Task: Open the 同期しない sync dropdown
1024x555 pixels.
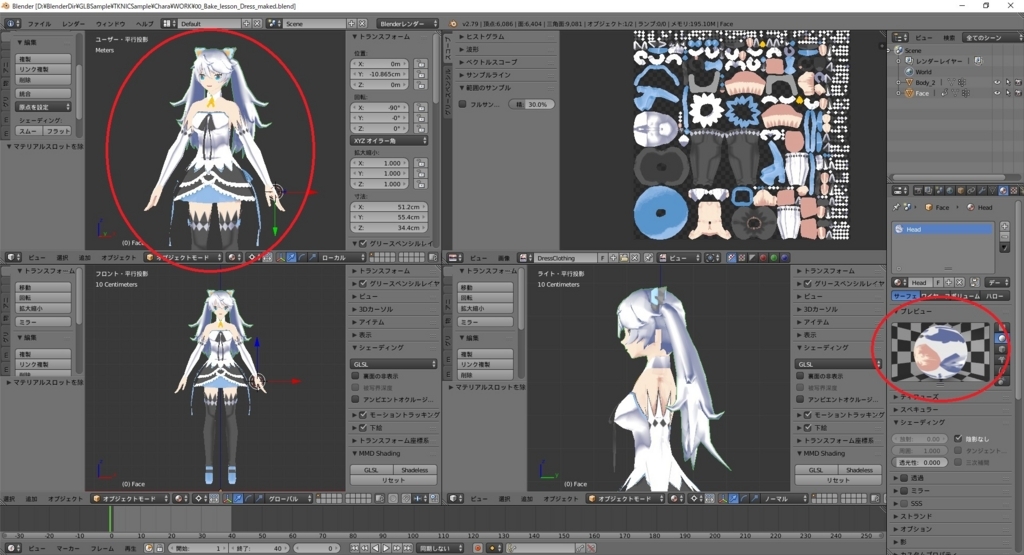Action: [441, 548]
